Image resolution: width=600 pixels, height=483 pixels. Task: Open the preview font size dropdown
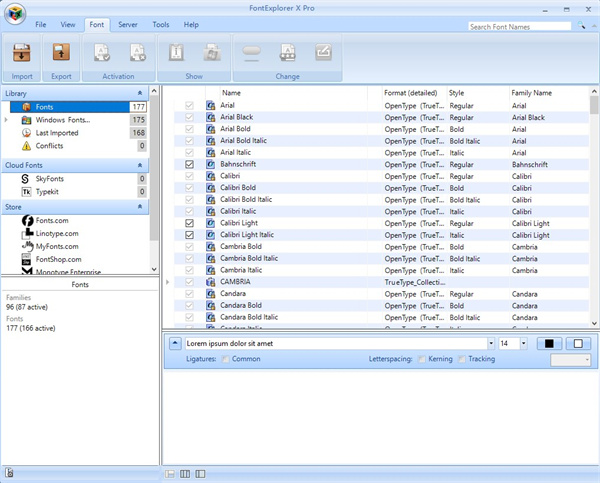tap(523, 344)
